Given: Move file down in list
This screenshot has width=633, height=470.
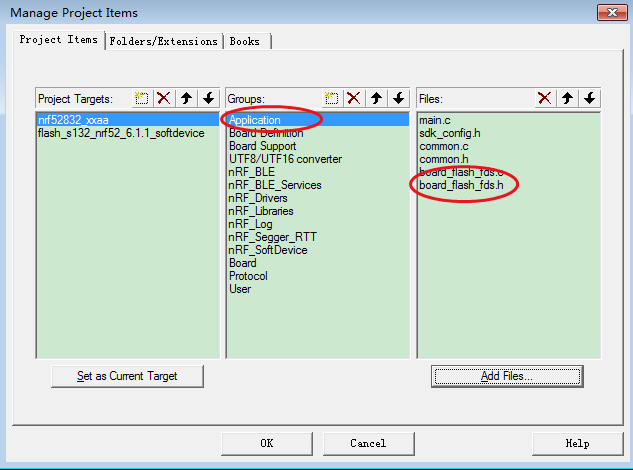Looking at the screenshot, I should (589, 98).
